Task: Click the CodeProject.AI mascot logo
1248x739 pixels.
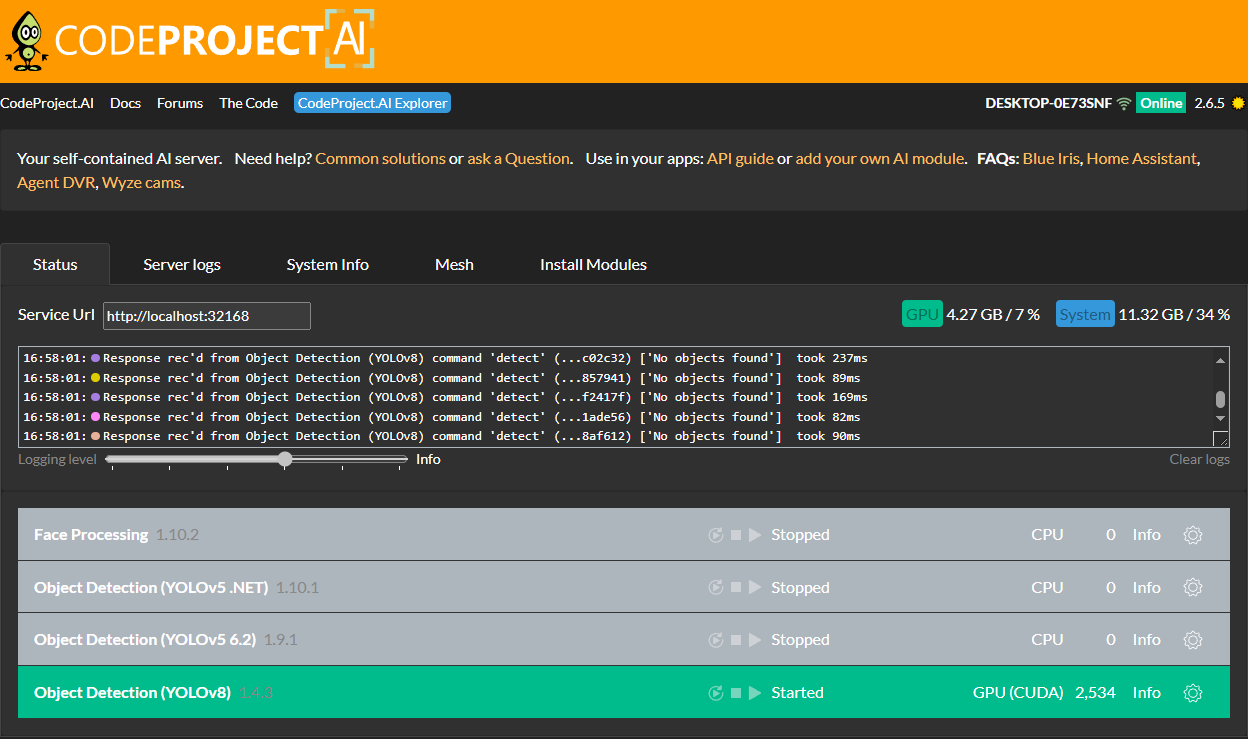Action: pyautogui.click(x=26, y=41)
